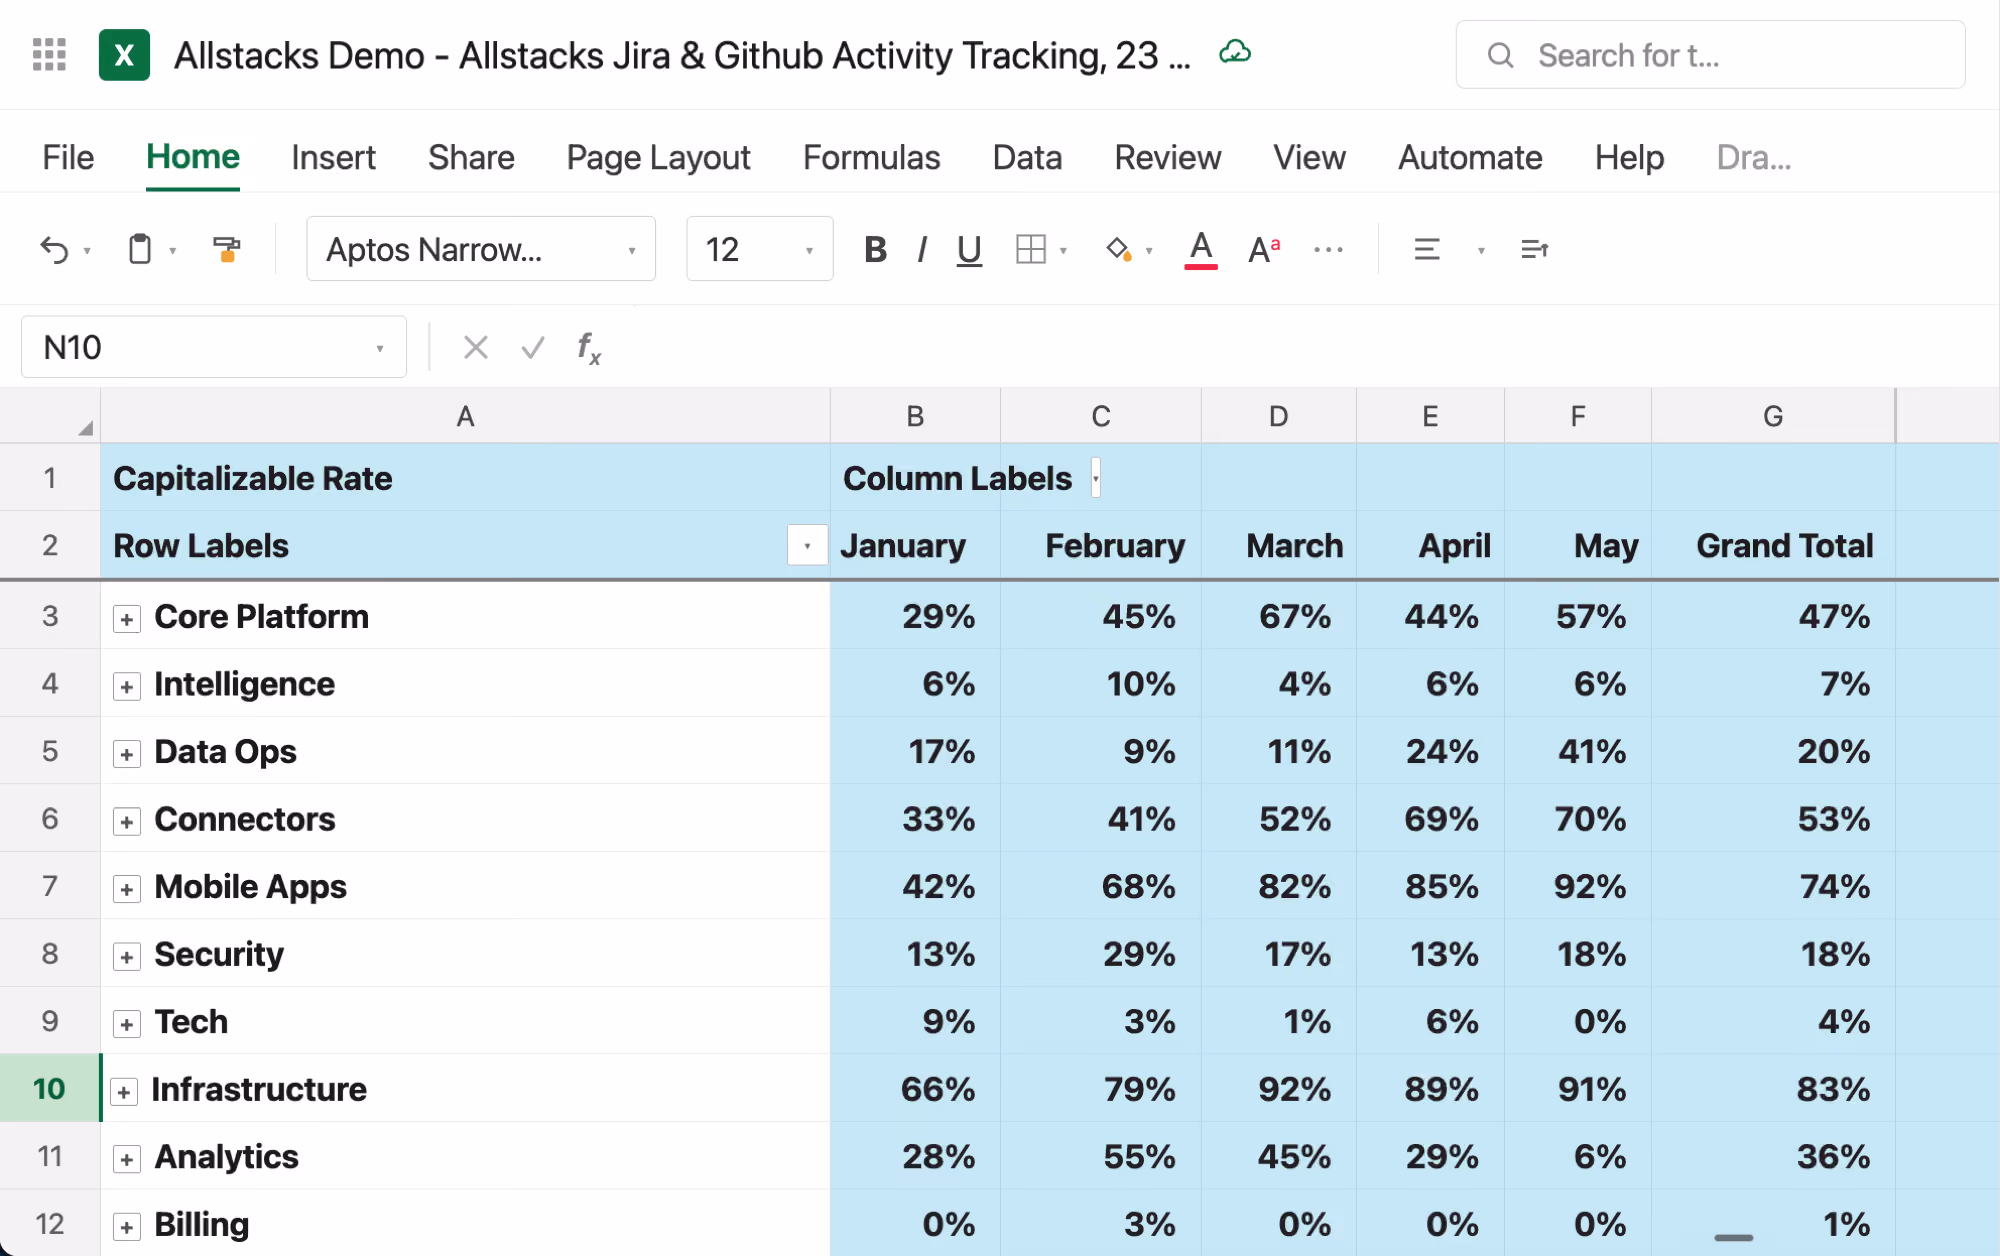Apply cell borders icon

tap(1030, 249)
